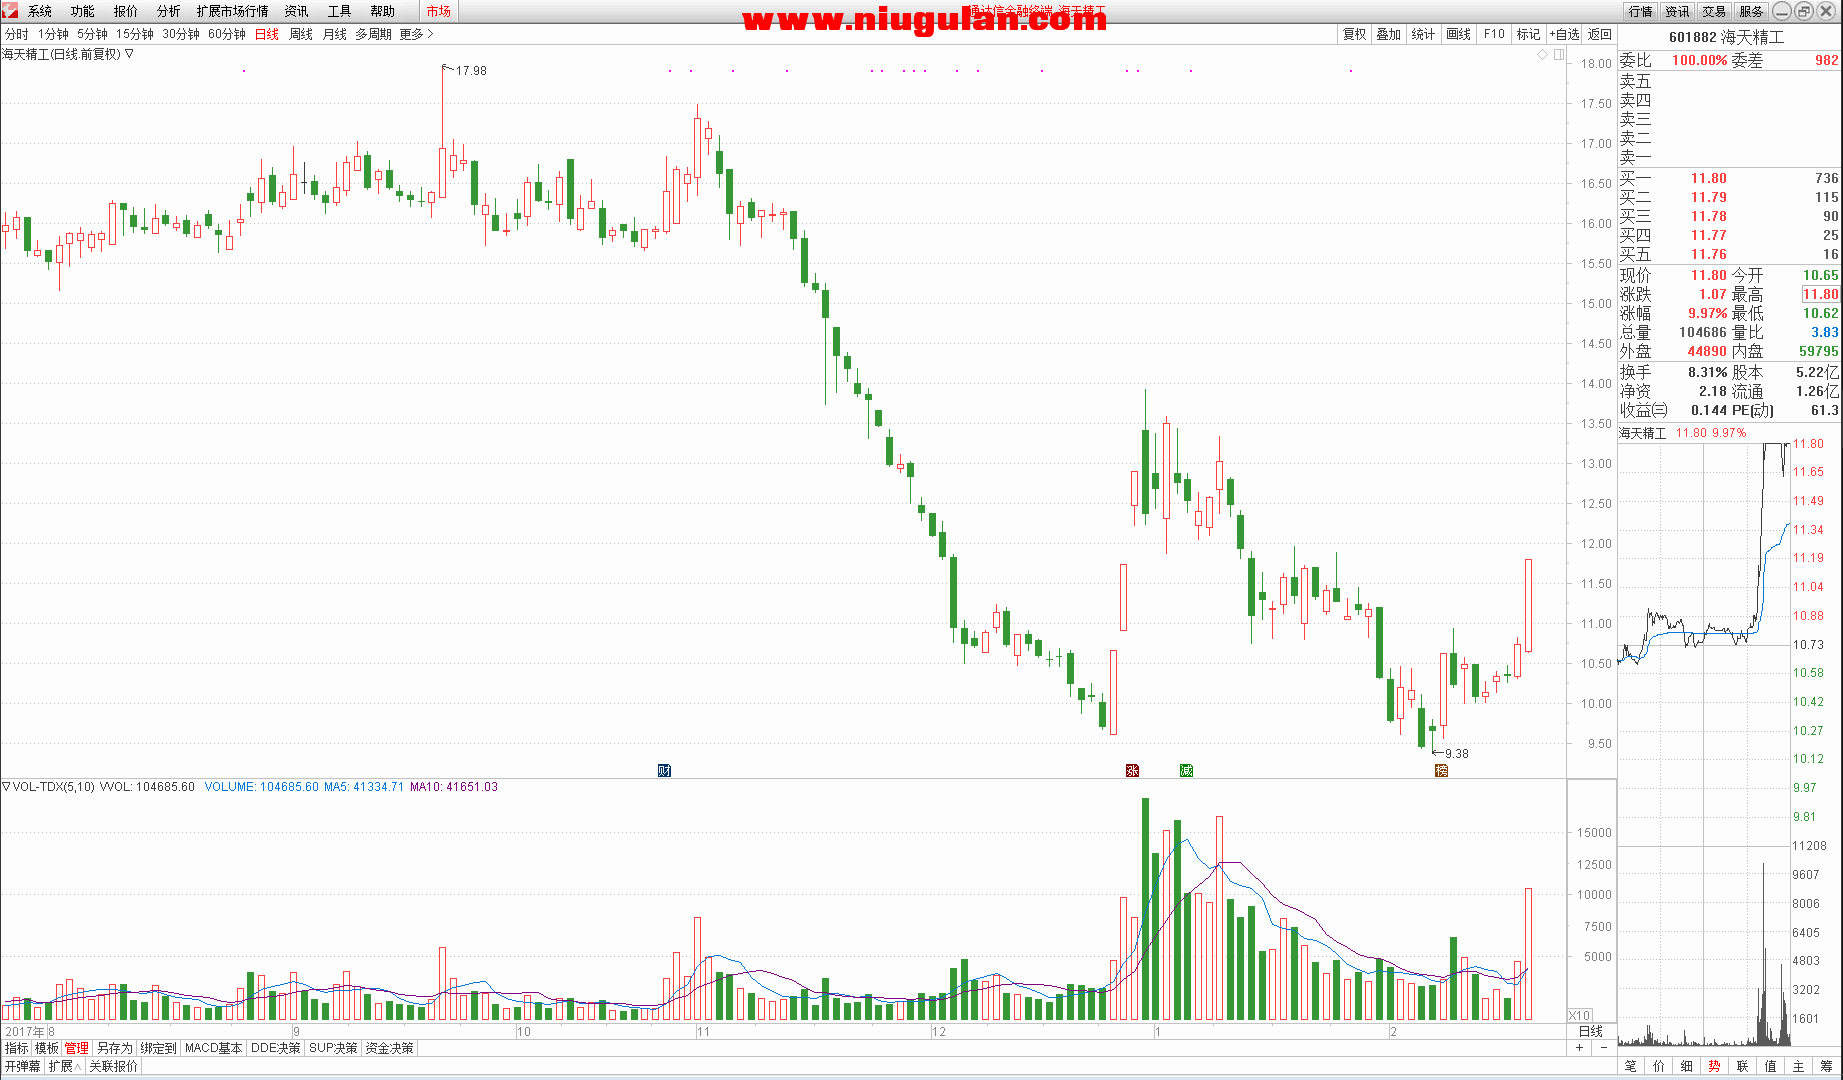Screen dimensions: 1843x1080
Task: Click the 另存为 button
Action: point(115,1048)
